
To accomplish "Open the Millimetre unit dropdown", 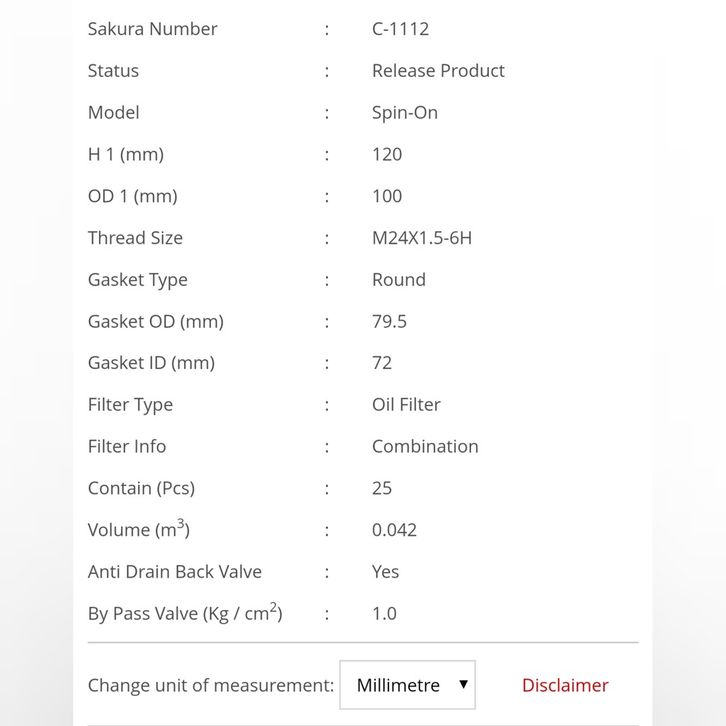I will (x=407, y=685).
